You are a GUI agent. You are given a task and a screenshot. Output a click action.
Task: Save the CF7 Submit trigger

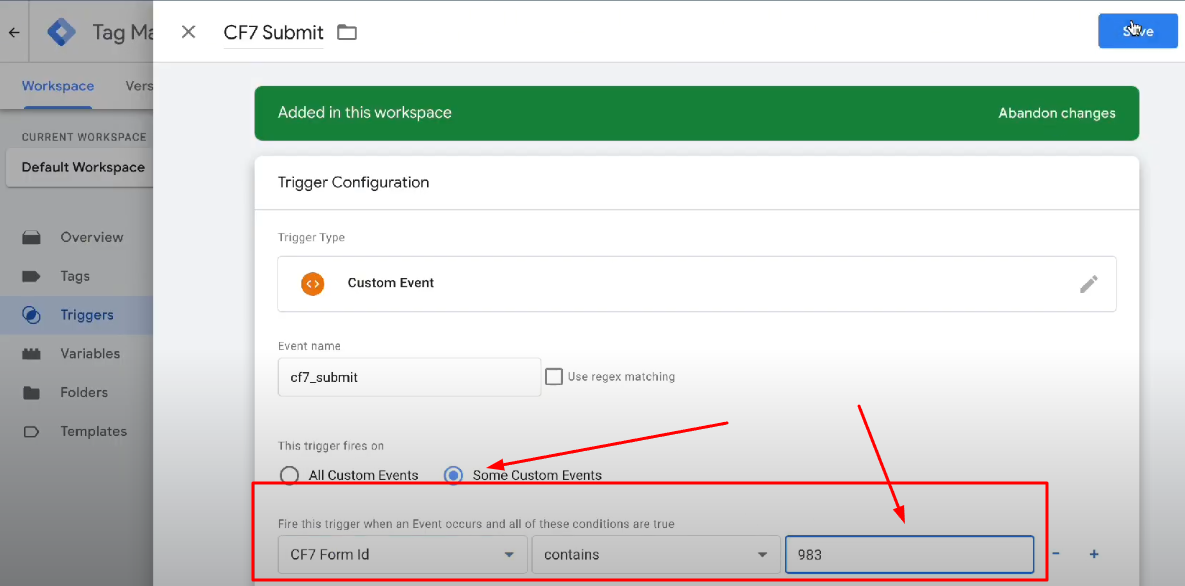[x=1137, y=31]
